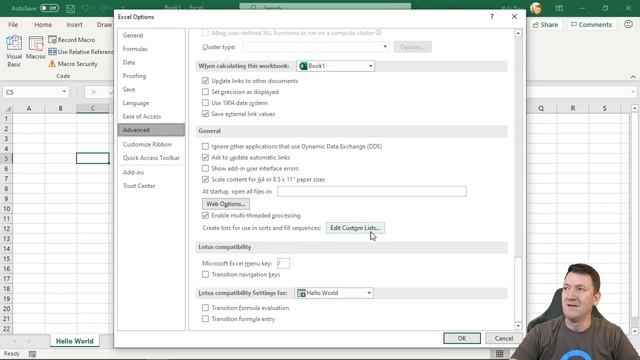Viewport: 640px width, 360px height.
Task: Open the Comments pane button
Action: (x=591, y=24)
